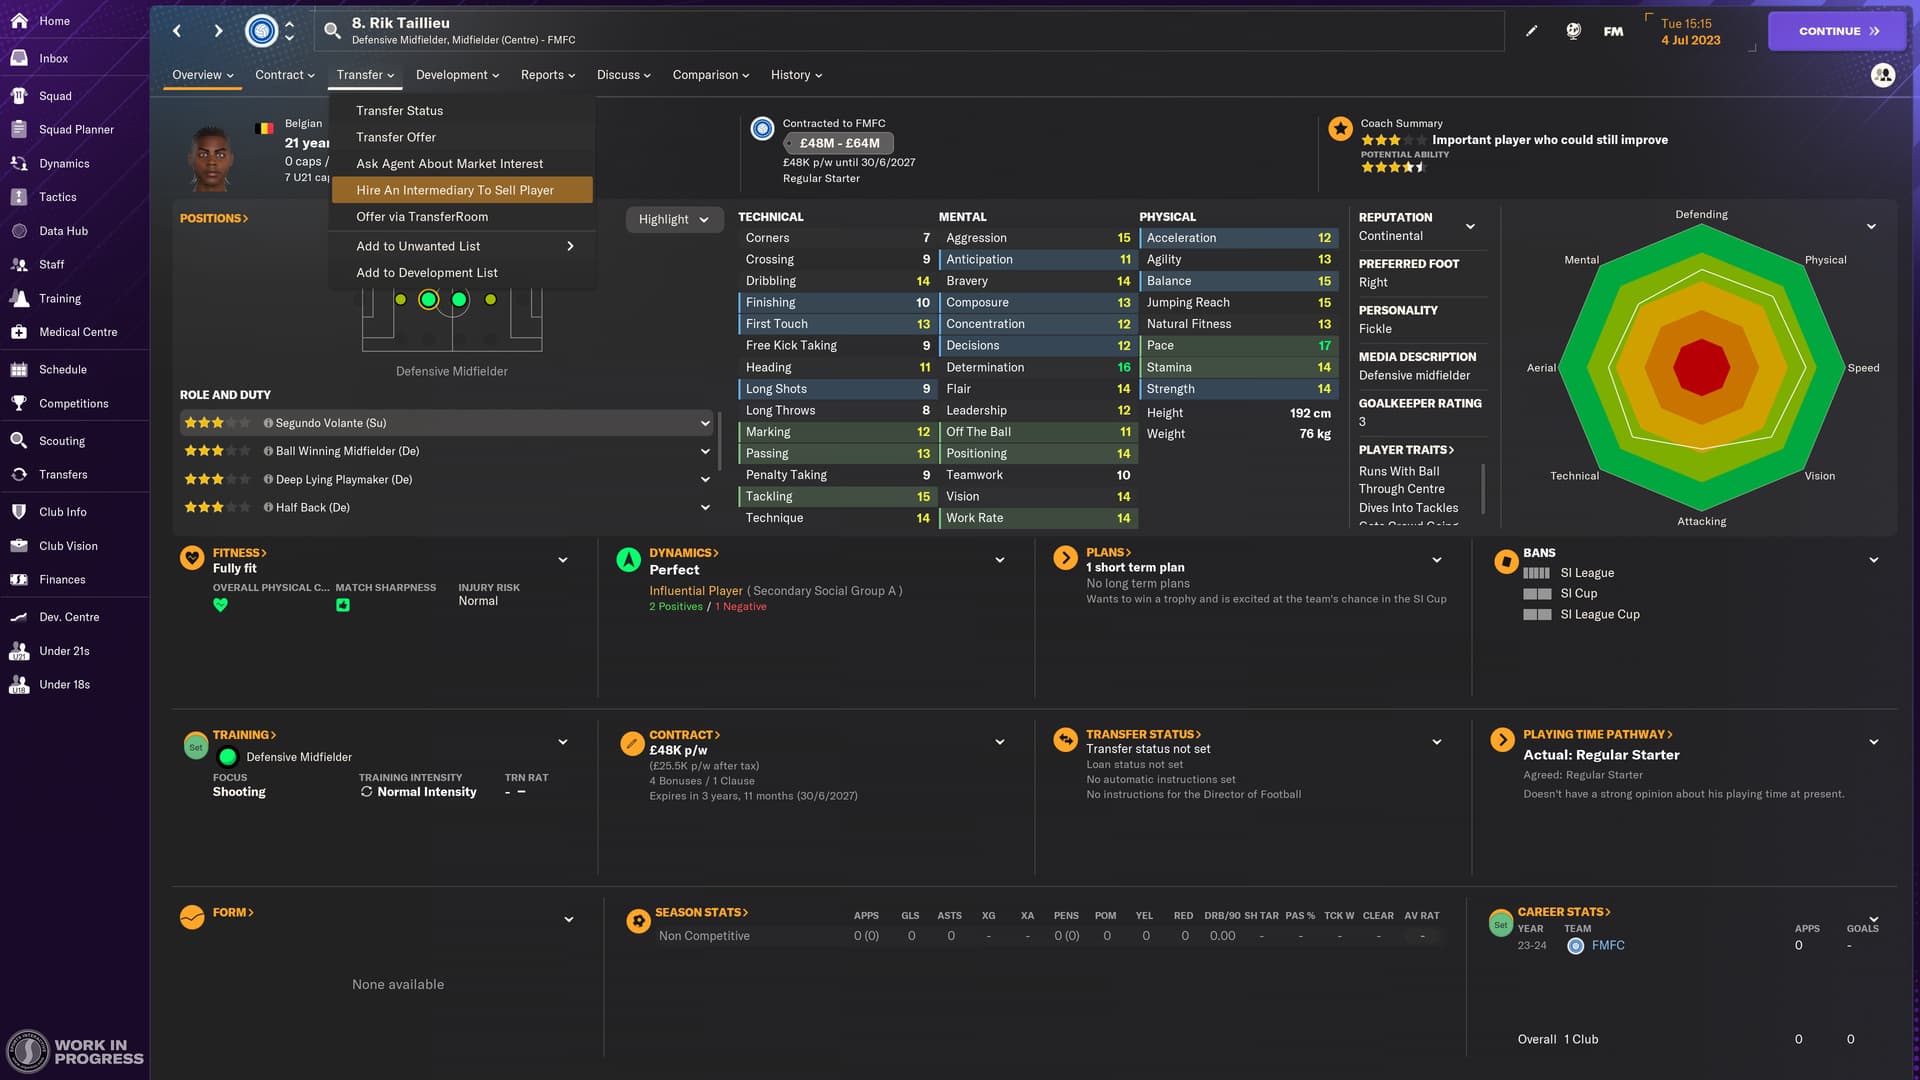Click the edit pencil icon in header
The height and width of the screenshot is (1080, 1920).
(1531, 31)
